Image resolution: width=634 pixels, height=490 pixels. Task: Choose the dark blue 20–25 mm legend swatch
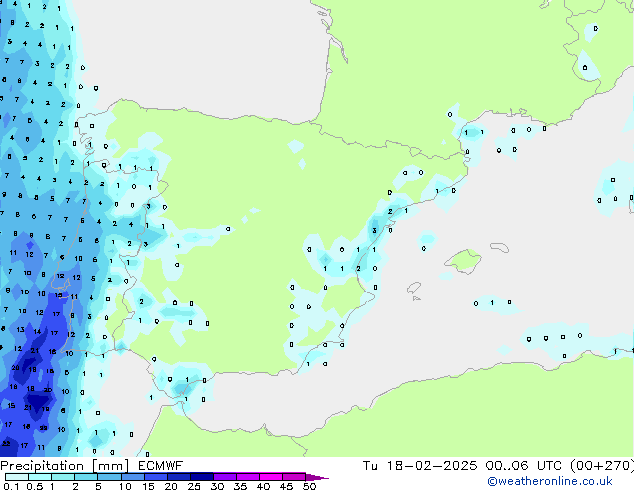coord(180,477)
